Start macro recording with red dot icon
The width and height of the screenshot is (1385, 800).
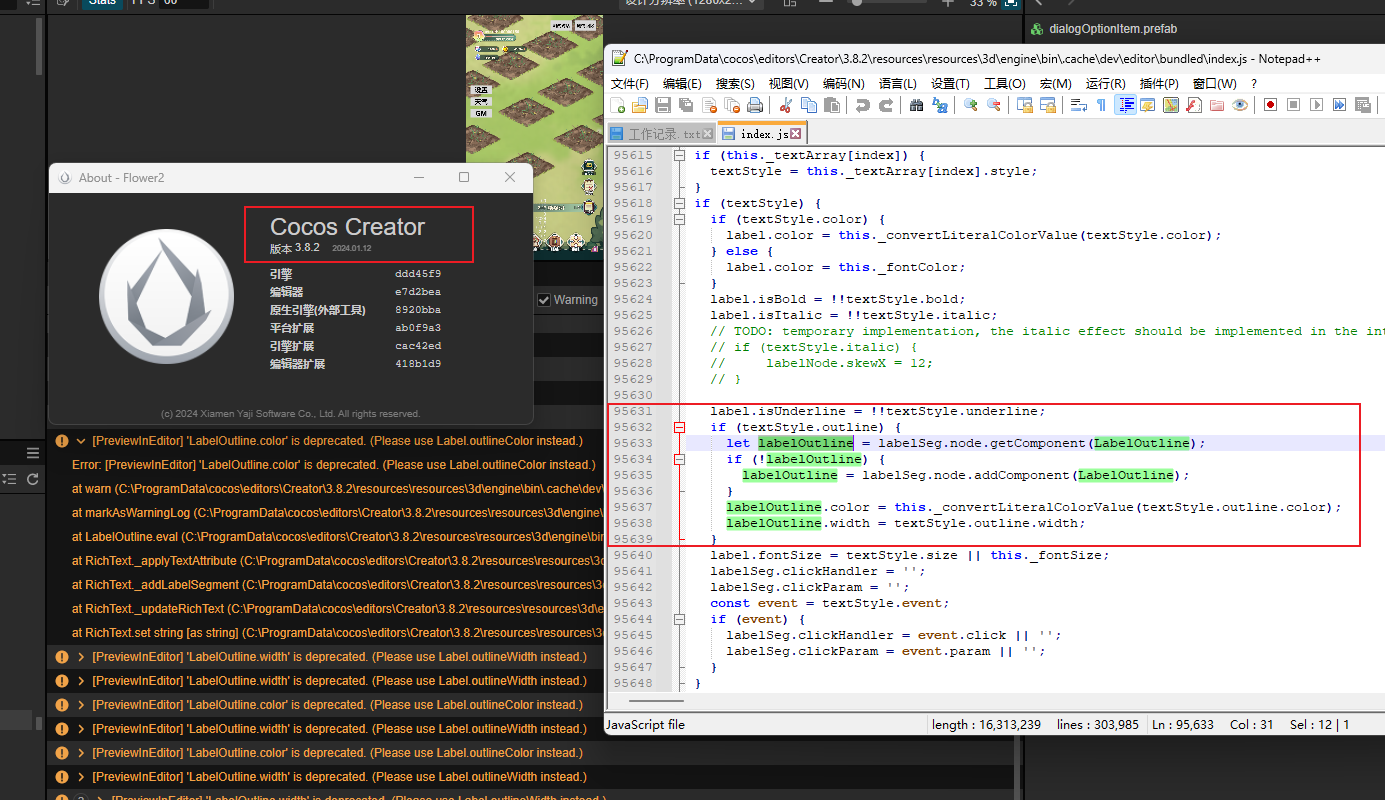(x=1271, y=105)
